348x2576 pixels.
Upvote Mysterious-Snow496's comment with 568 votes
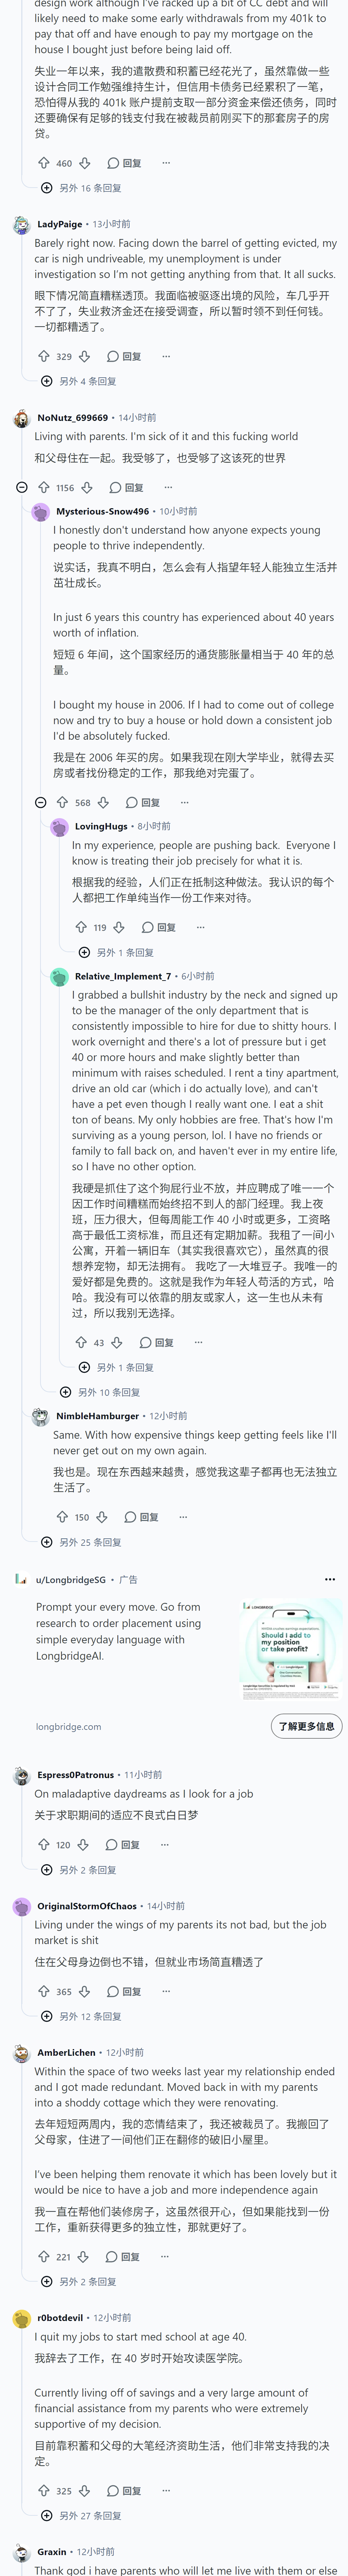pyautogui.click(x=62, y=802)
